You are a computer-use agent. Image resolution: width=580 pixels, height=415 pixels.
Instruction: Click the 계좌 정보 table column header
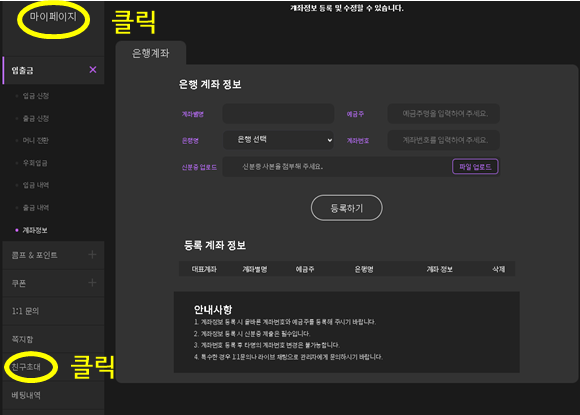pyautogui.click(x=439, y=269)
